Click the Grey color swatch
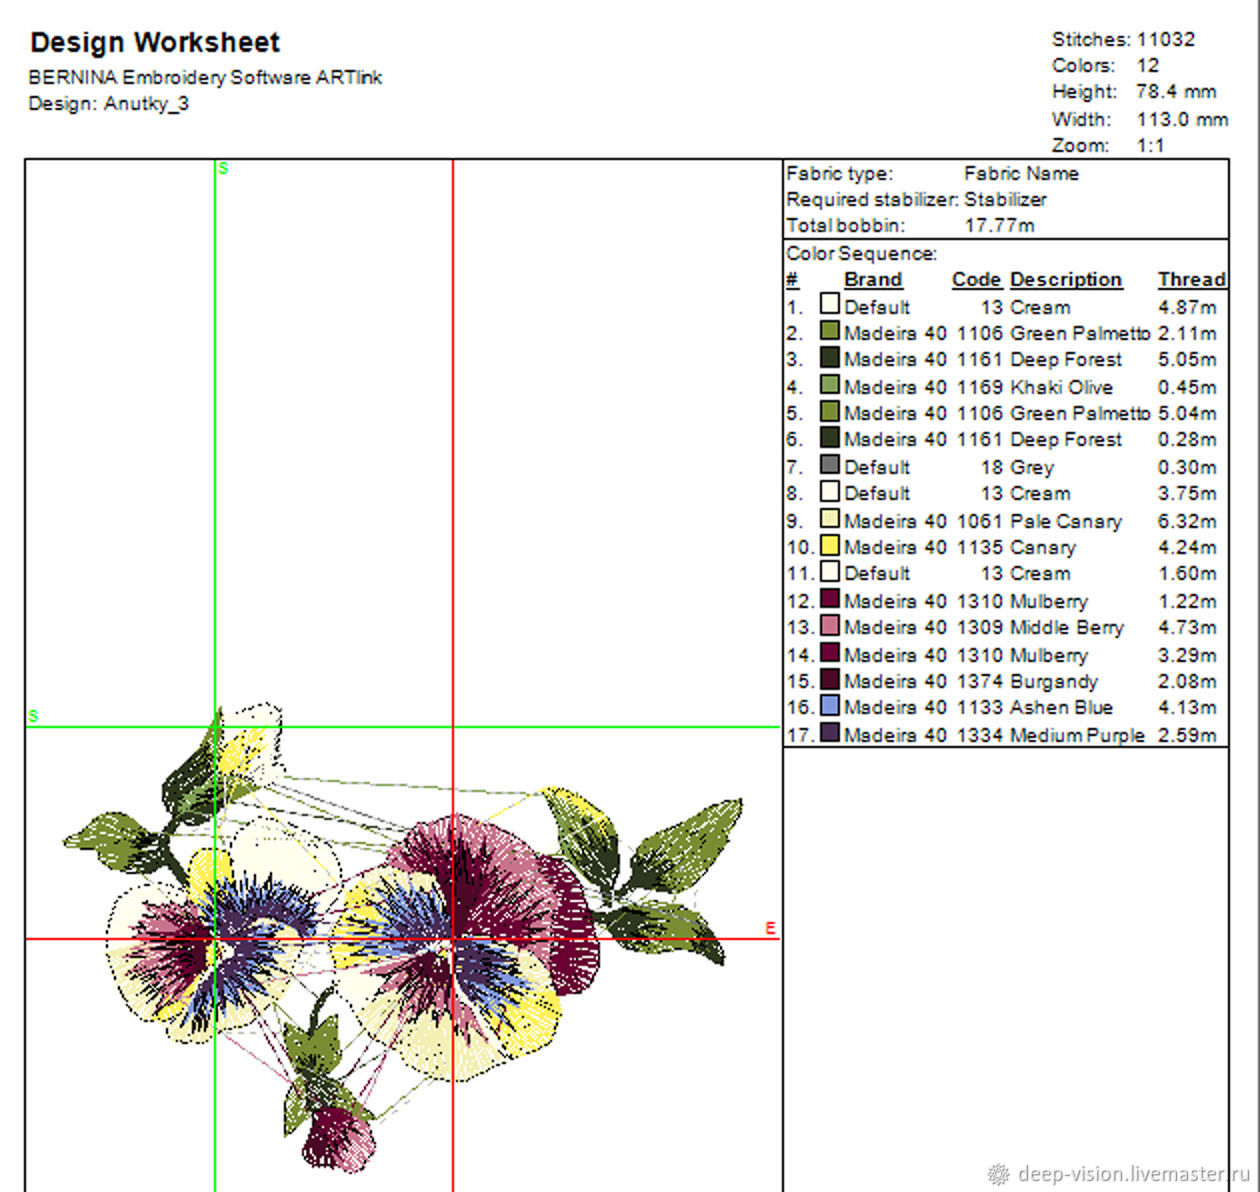 tap(829, 464)
